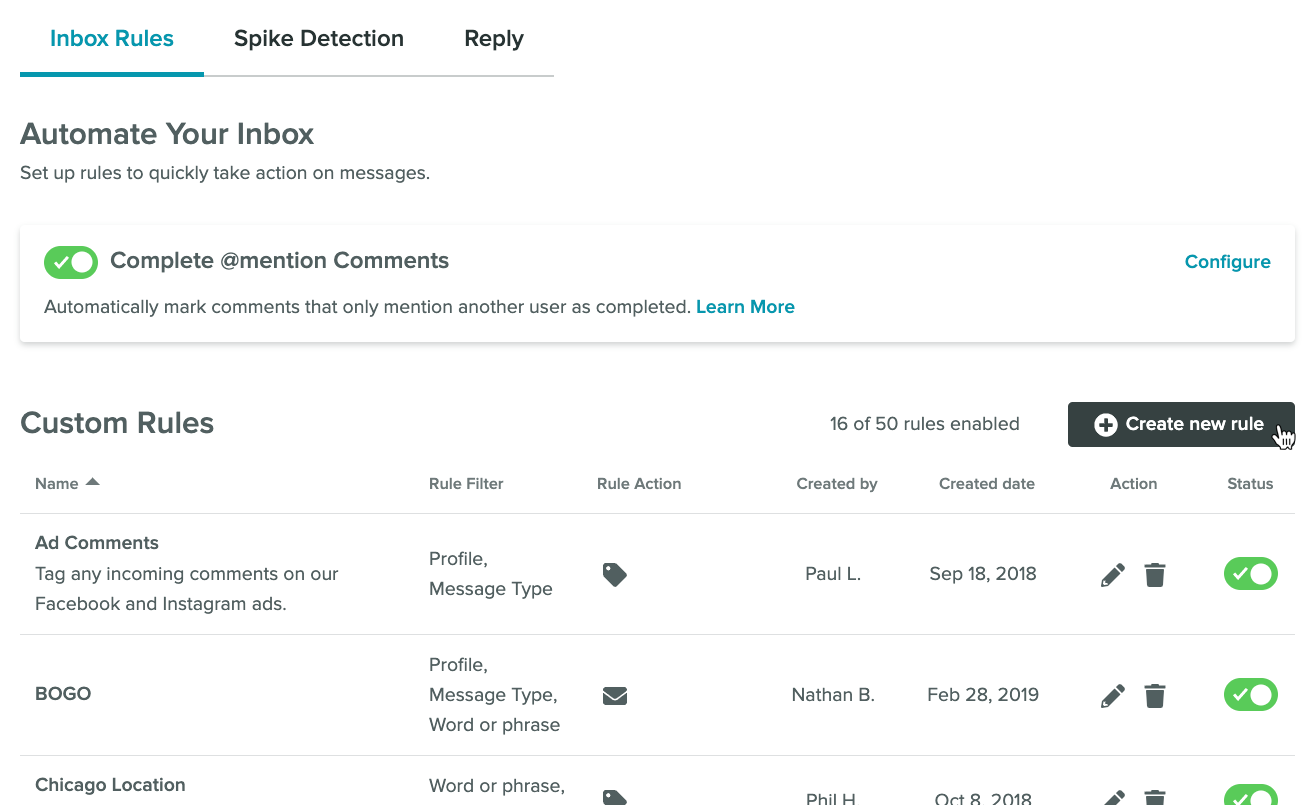1310x805 pixels.
Task: Turn off the Ad Comments rule status toggle
Action: tap(1250, 574)
